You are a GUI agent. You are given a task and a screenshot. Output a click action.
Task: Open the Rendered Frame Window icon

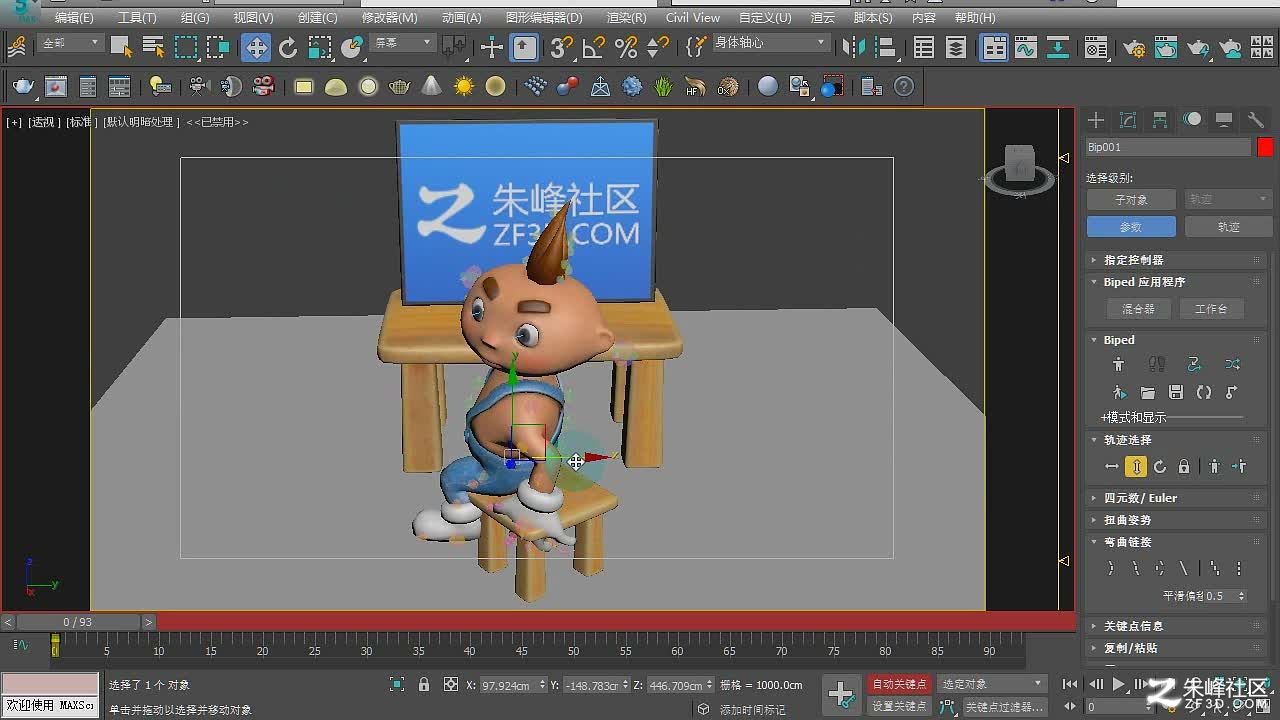pyautogui.click(x=1166, y=47)
